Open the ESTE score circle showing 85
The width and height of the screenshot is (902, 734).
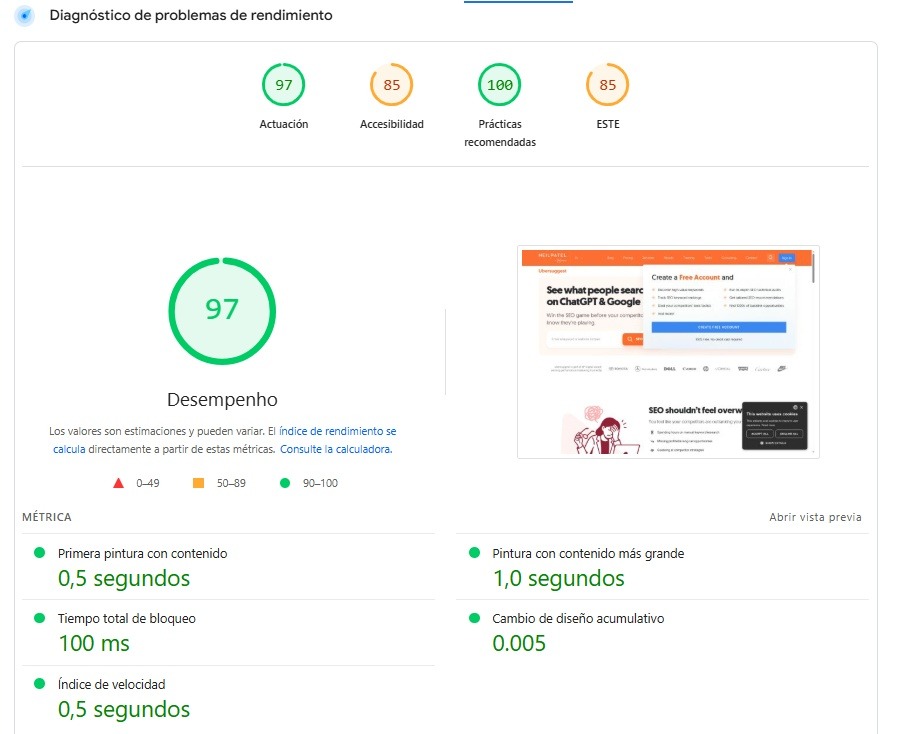[607, 85]
